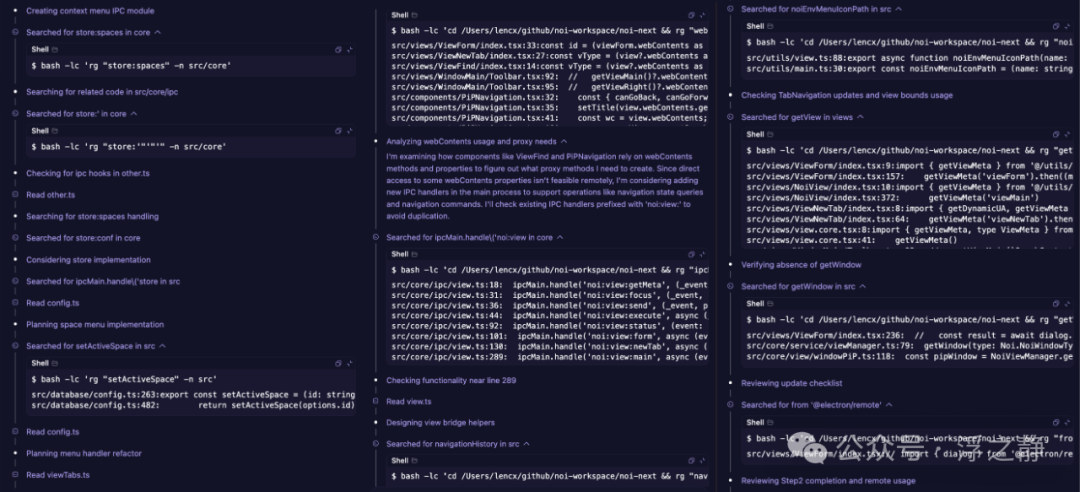1080x492 pixels.
Task: Open 'Searched for ipcMain.handle\('store in src' step
Action: [x=103, y=281]
